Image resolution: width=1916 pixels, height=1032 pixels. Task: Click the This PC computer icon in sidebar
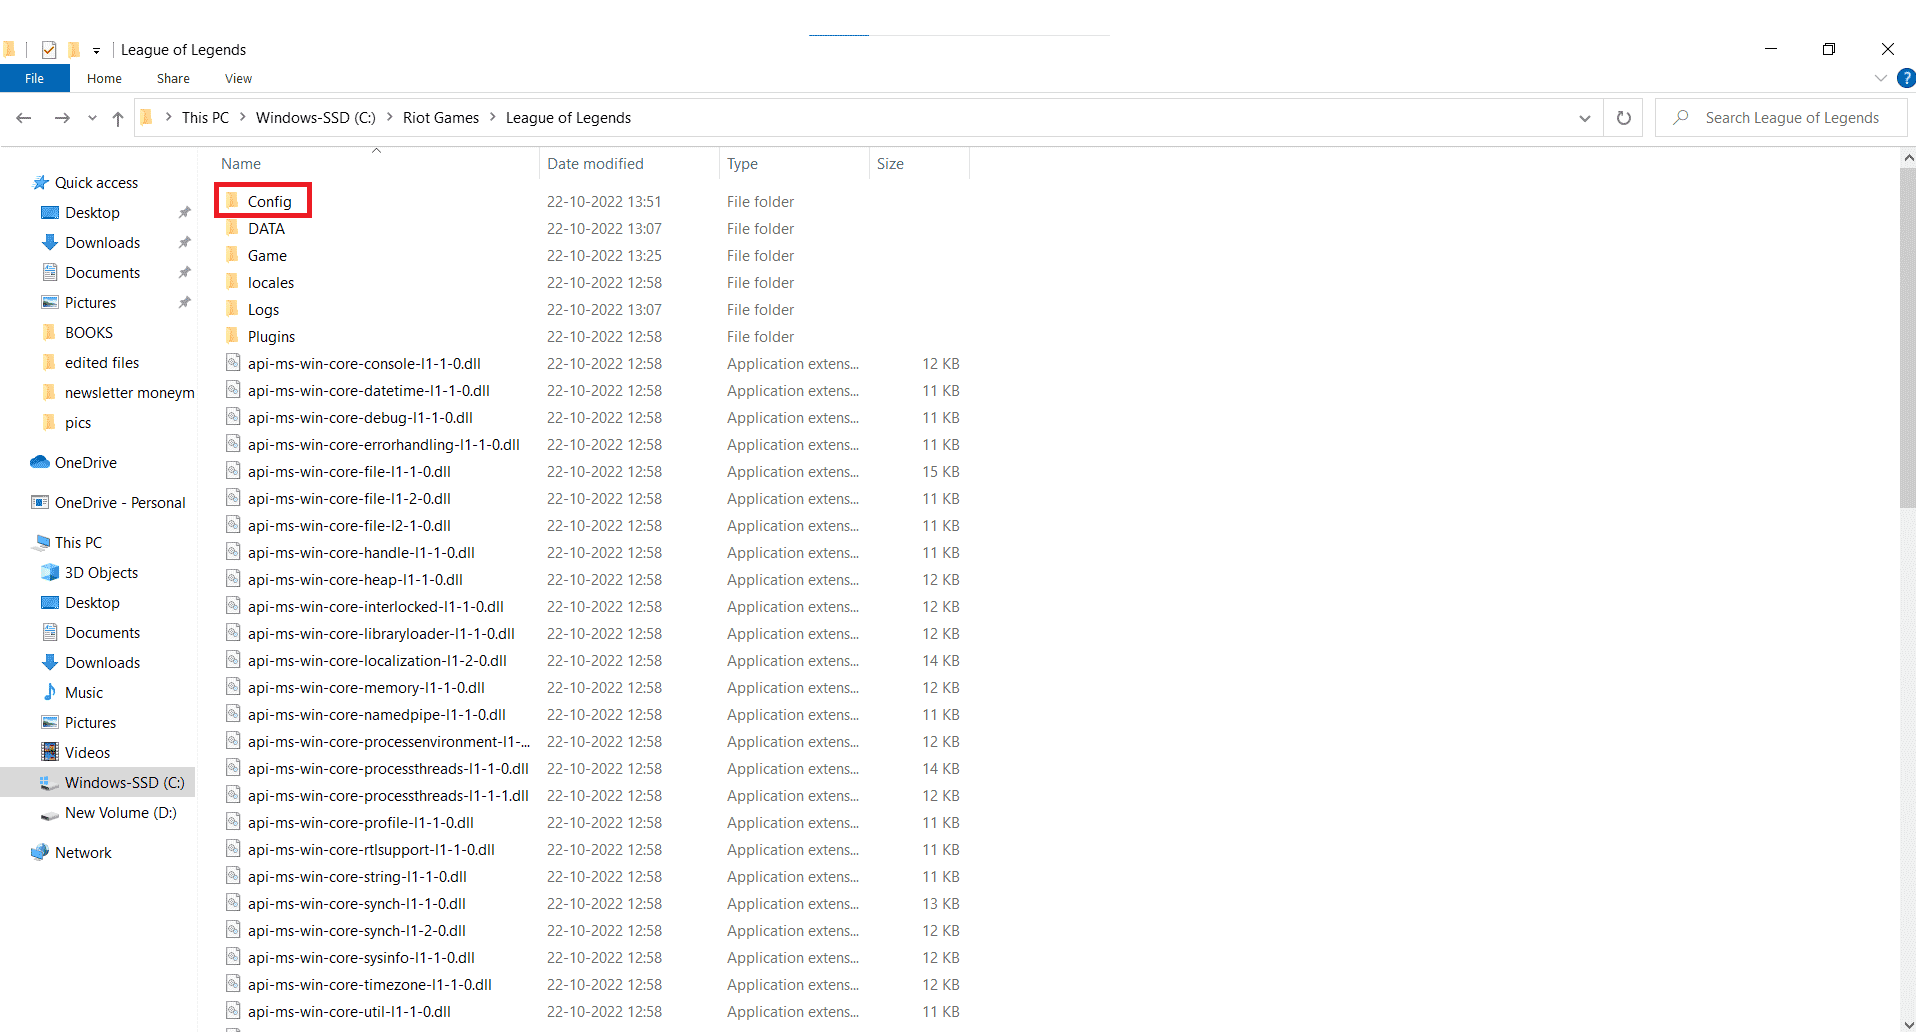coord(40,543)
